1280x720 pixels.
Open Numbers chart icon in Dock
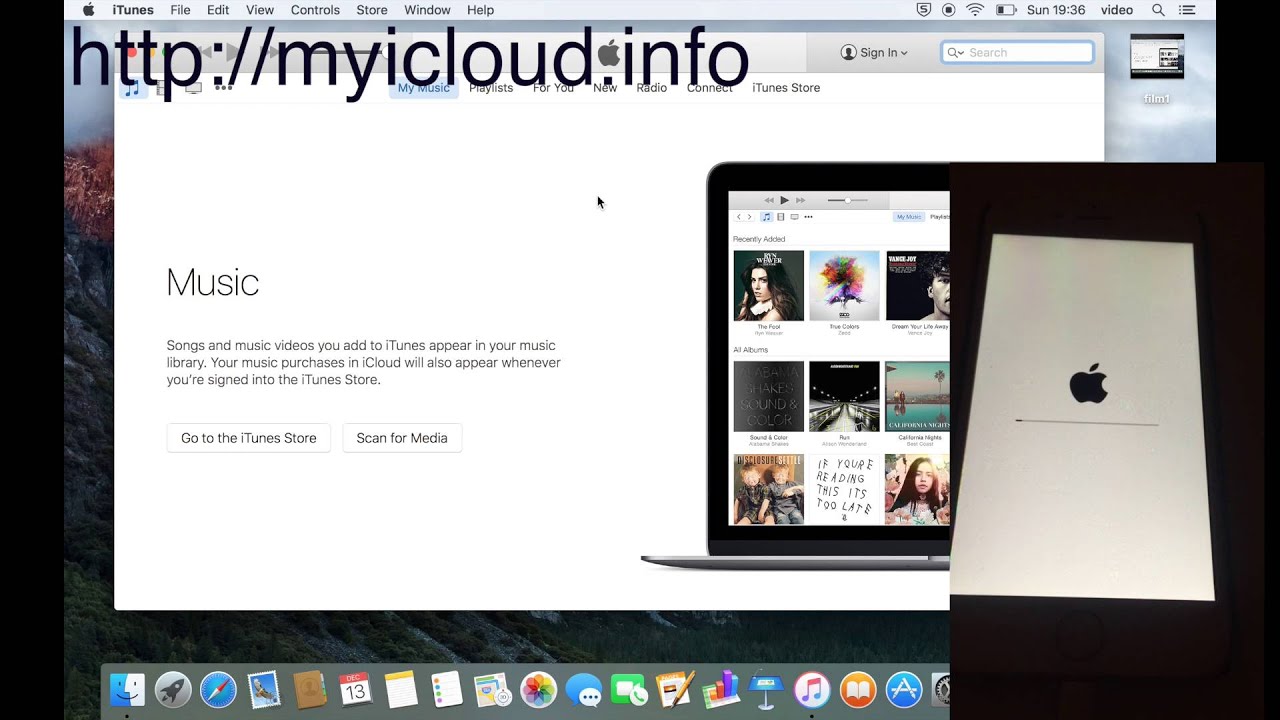721,690
